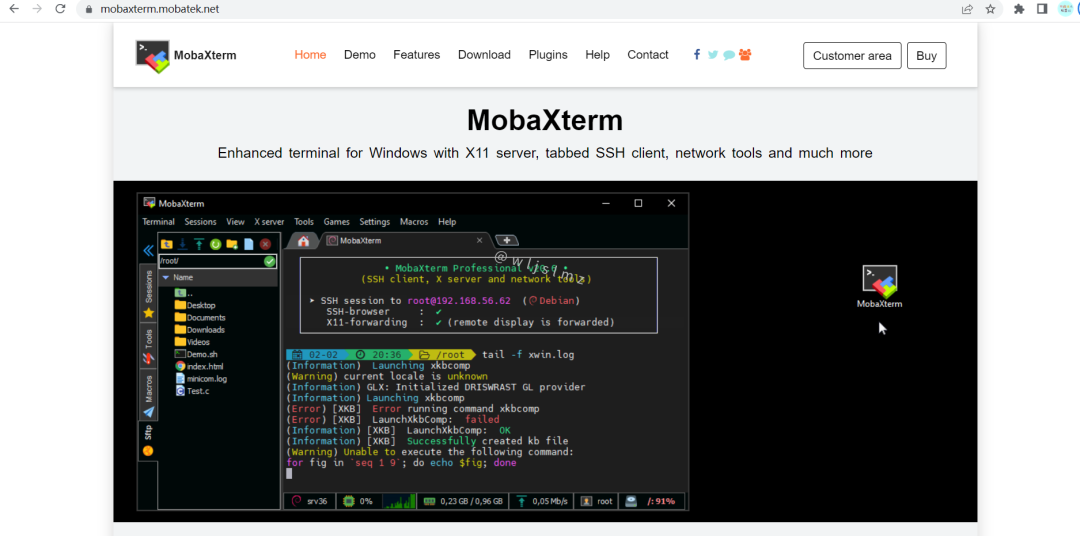Viewport: 1080px width, 536px height.
Task: Open the View menu
Action: pos(236,222)
